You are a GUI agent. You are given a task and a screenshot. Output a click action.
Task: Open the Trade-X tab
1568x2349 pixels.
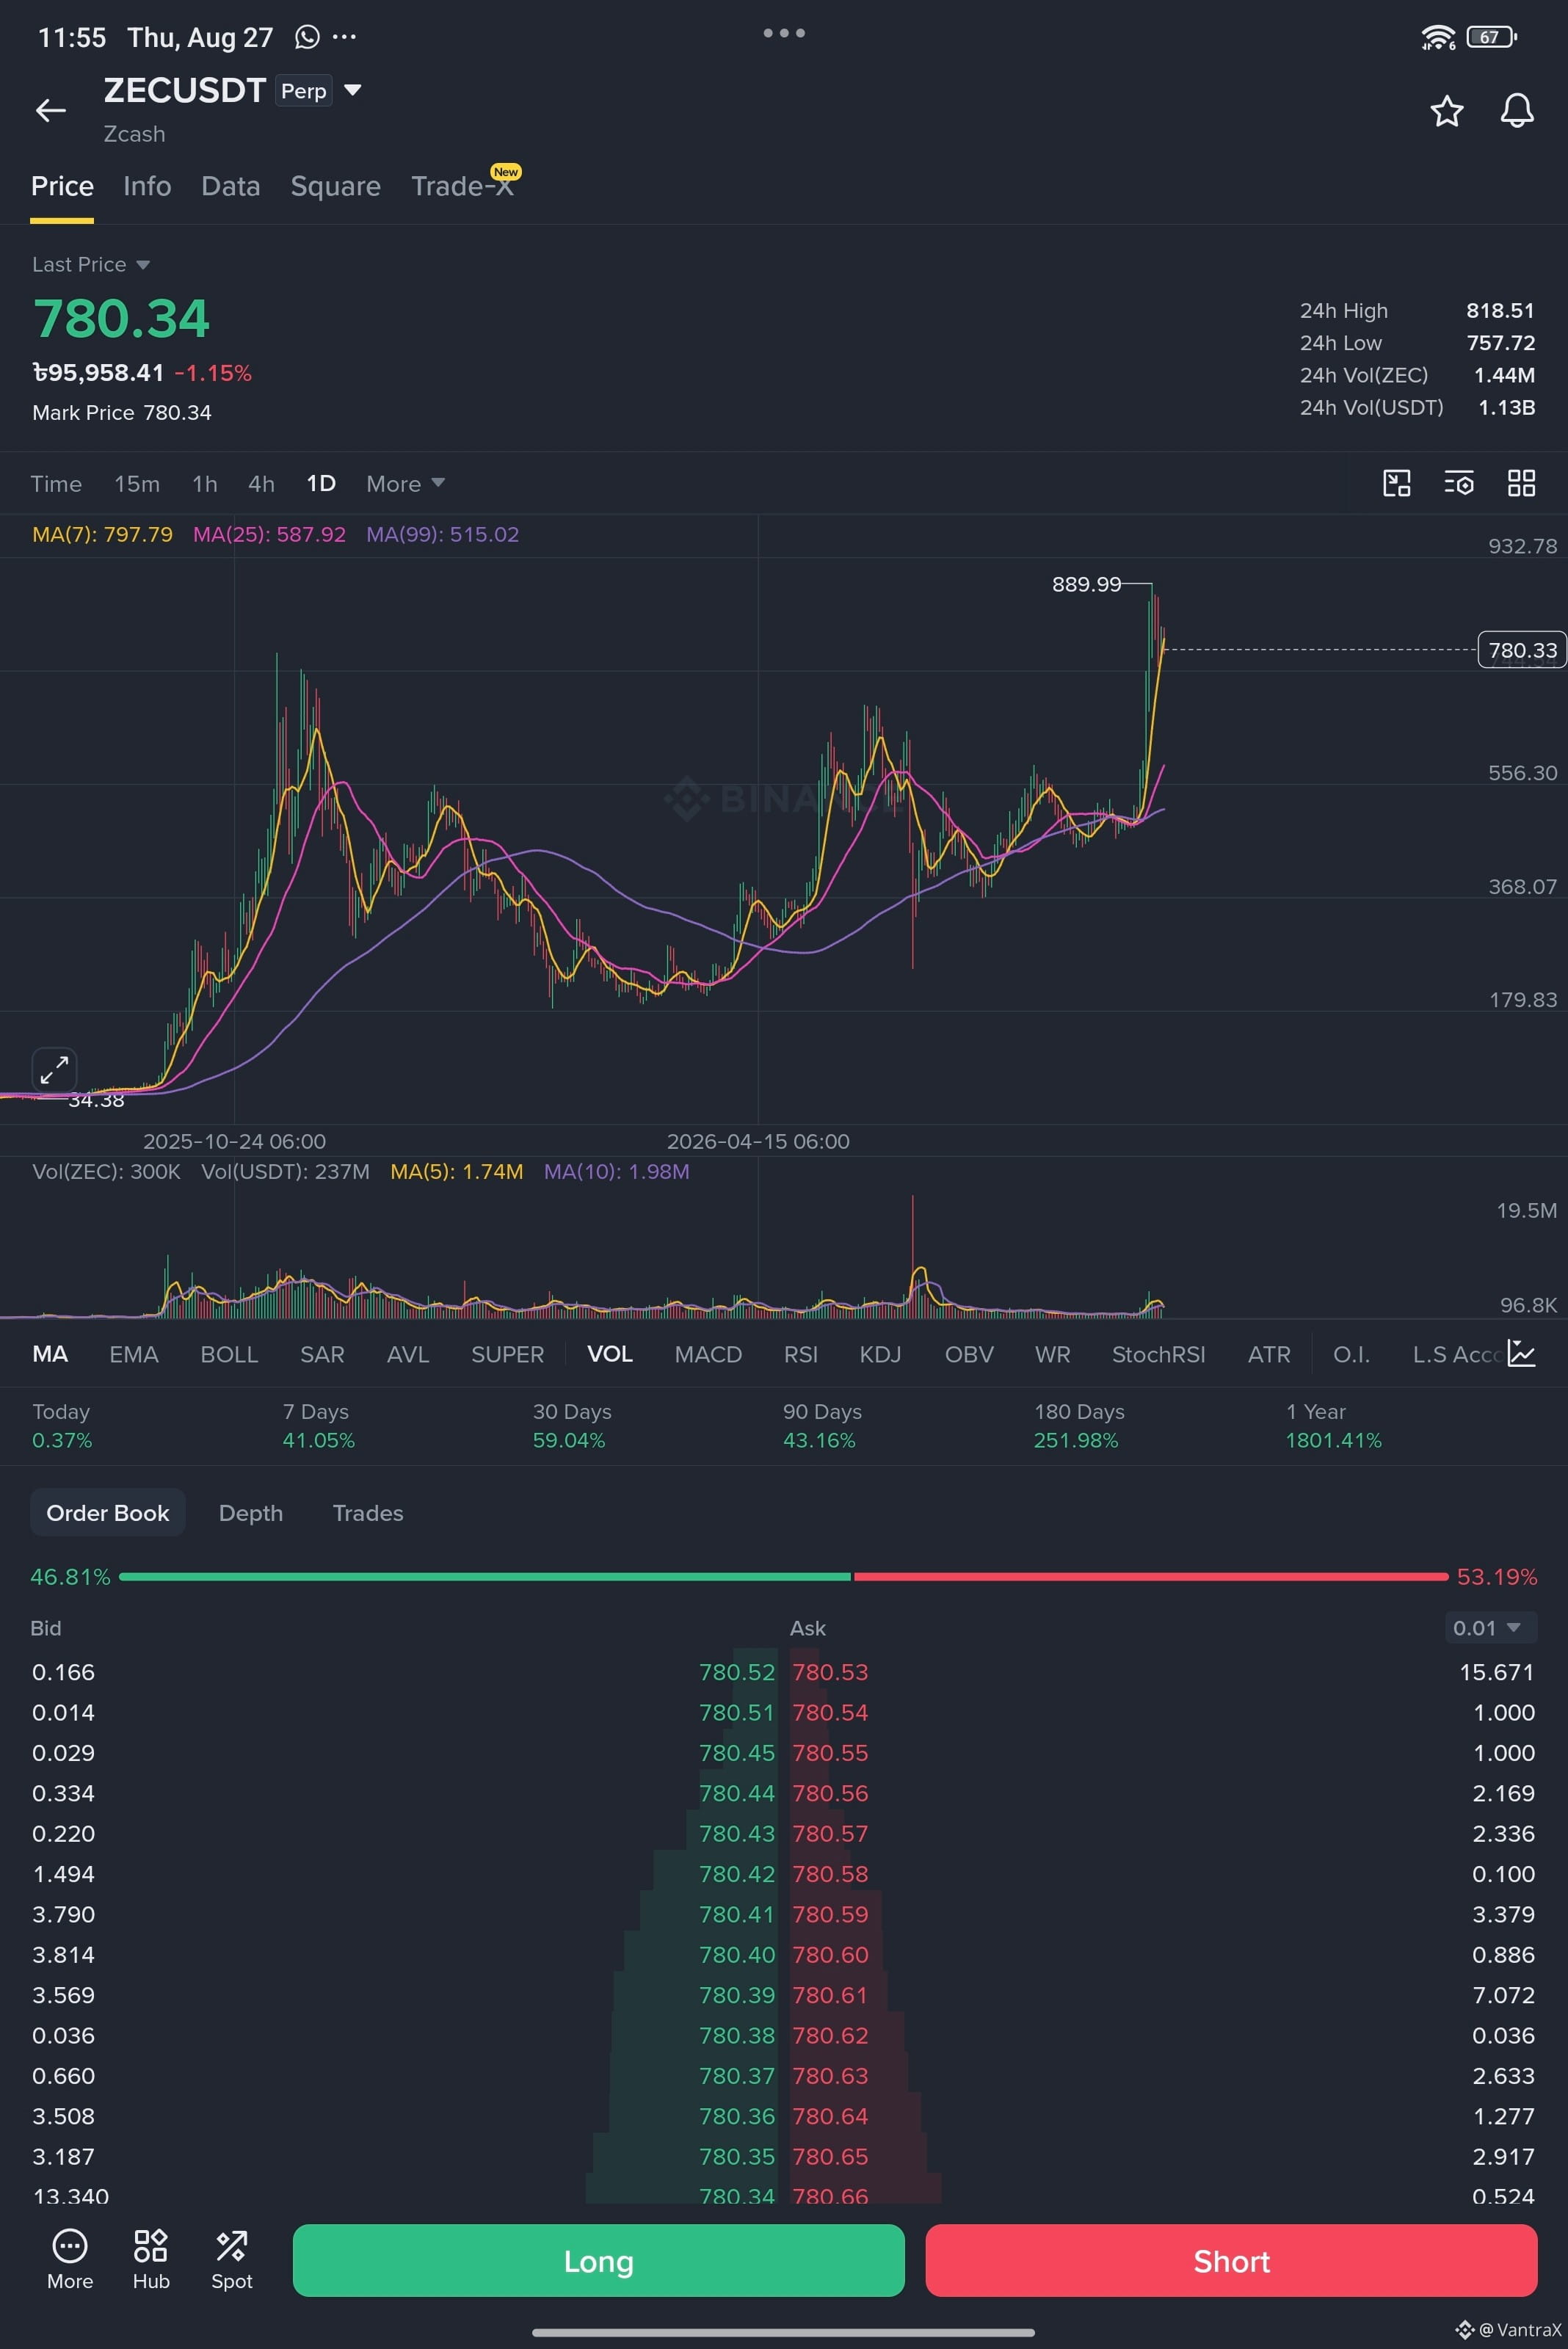(x=462, y=186)
